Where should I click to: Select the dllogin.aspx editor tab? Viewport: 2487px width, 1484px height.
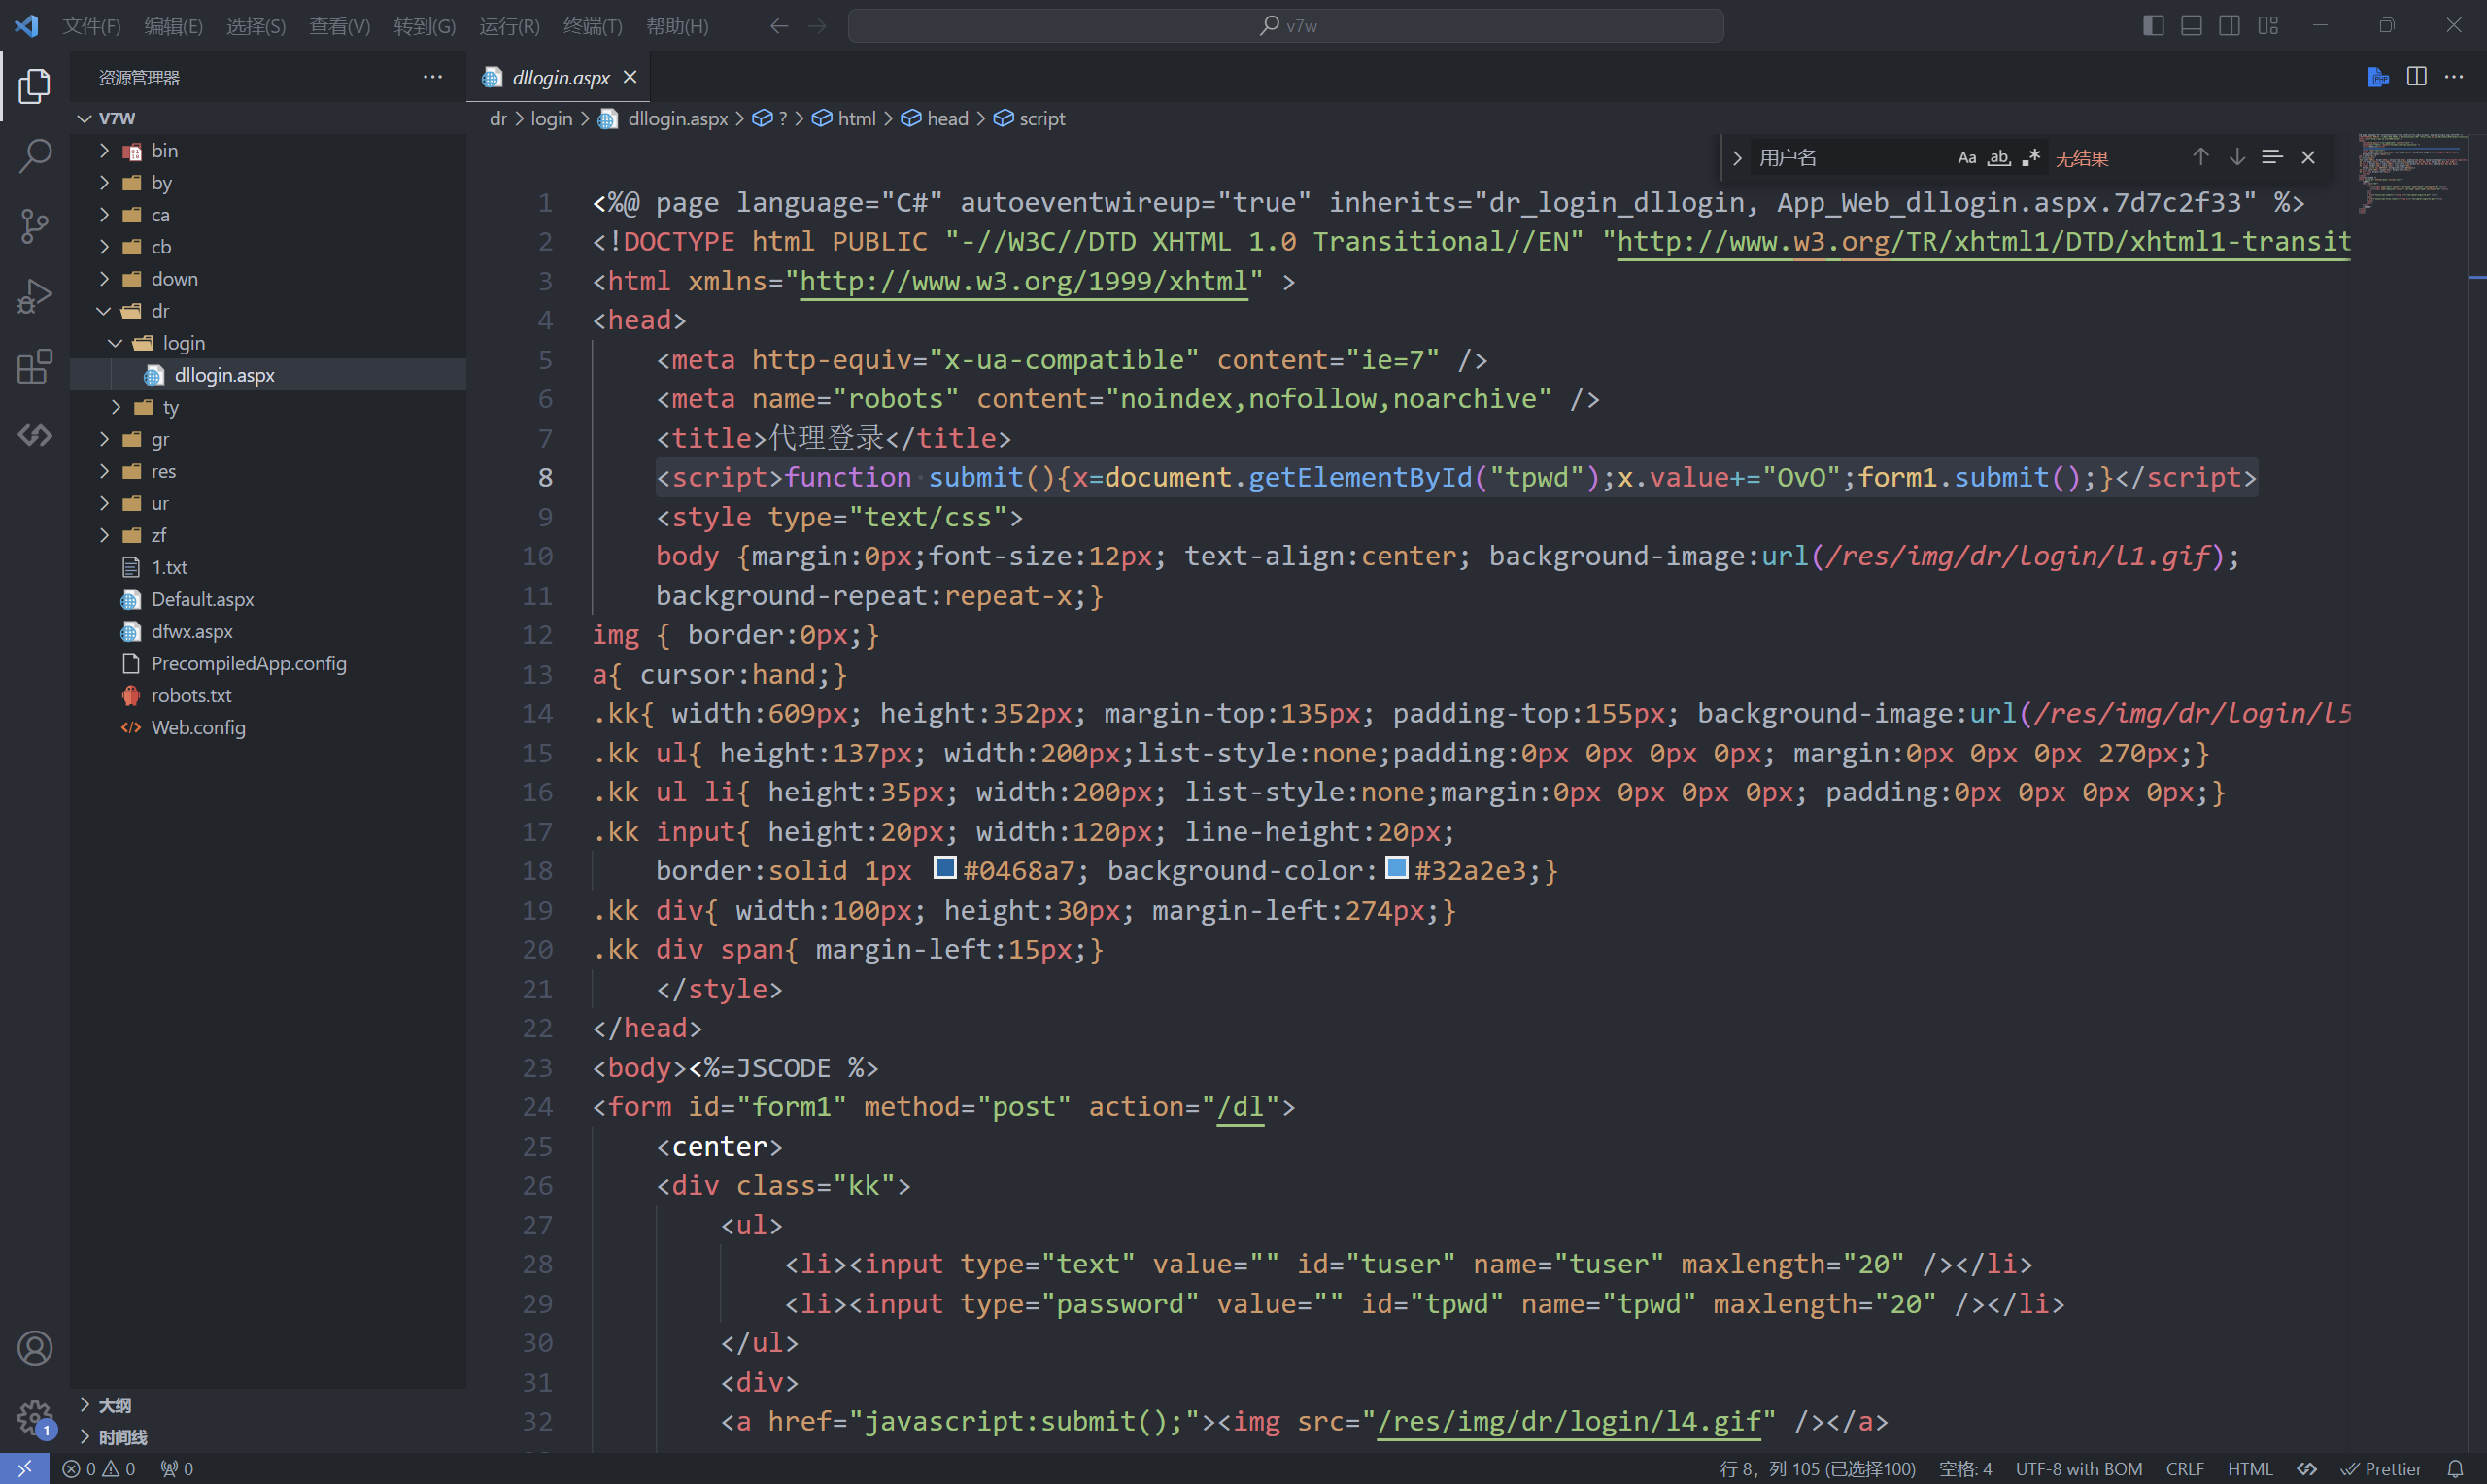[x=558, y=77]
